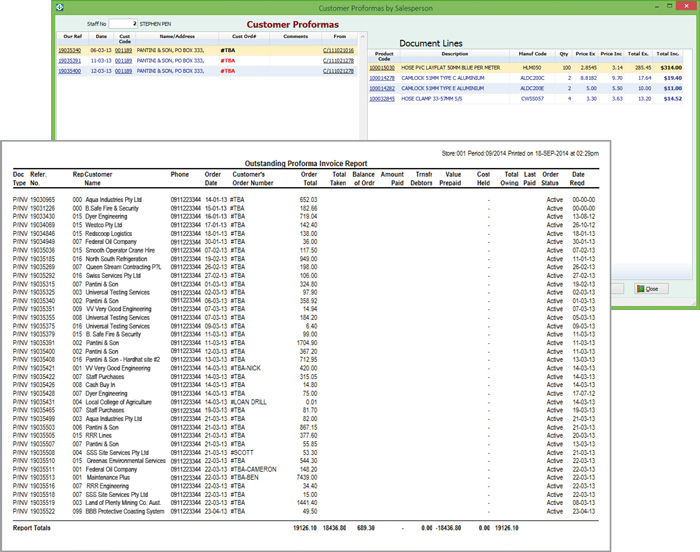The image size is (700, 552).
Task: Open customer code 001189 in the 12-03-13 row
Action: (123, 71)
